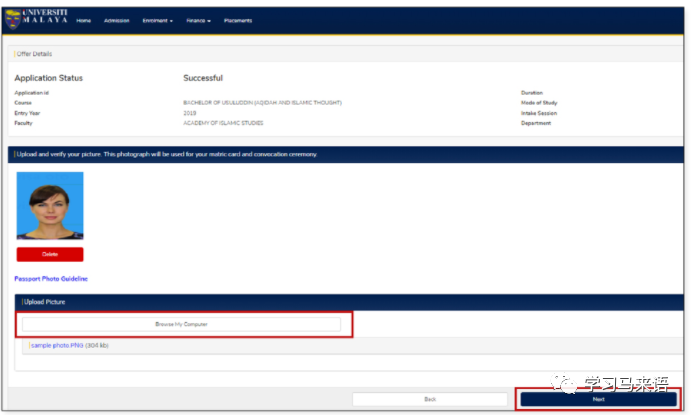The image size is (691, 415).
Task: Open the sample photo PNG file link
Action: (x=57, y=345)
